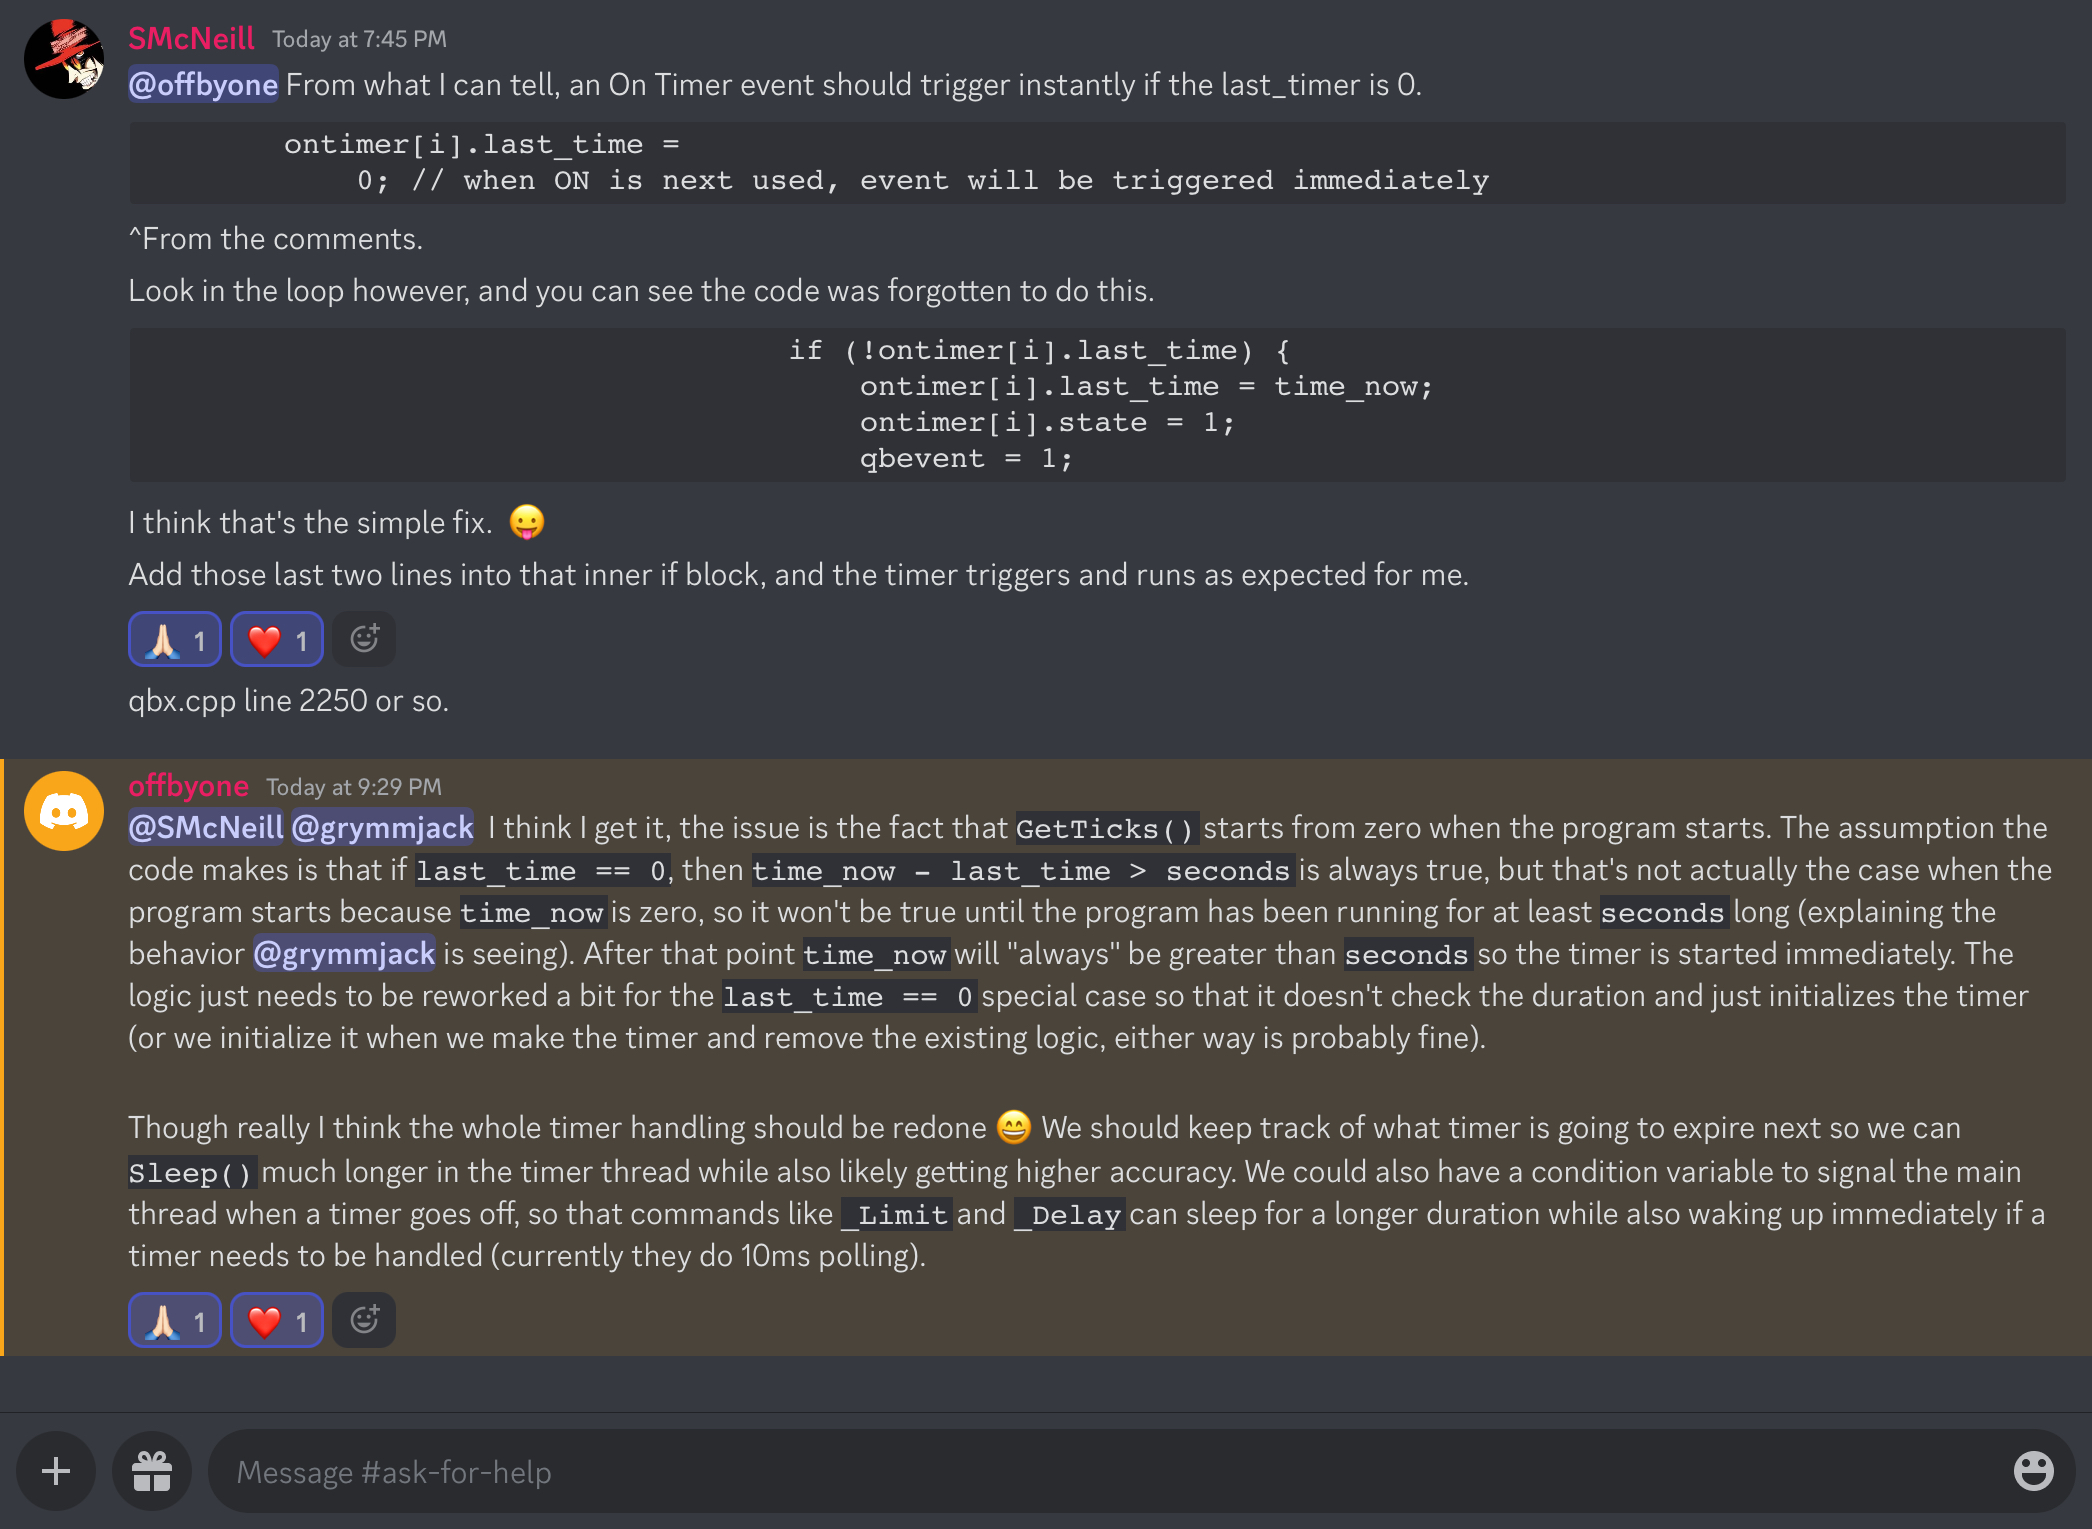Click the SMcNeill username header
Screen dimensions: 2092x1529
pos(190,38)
